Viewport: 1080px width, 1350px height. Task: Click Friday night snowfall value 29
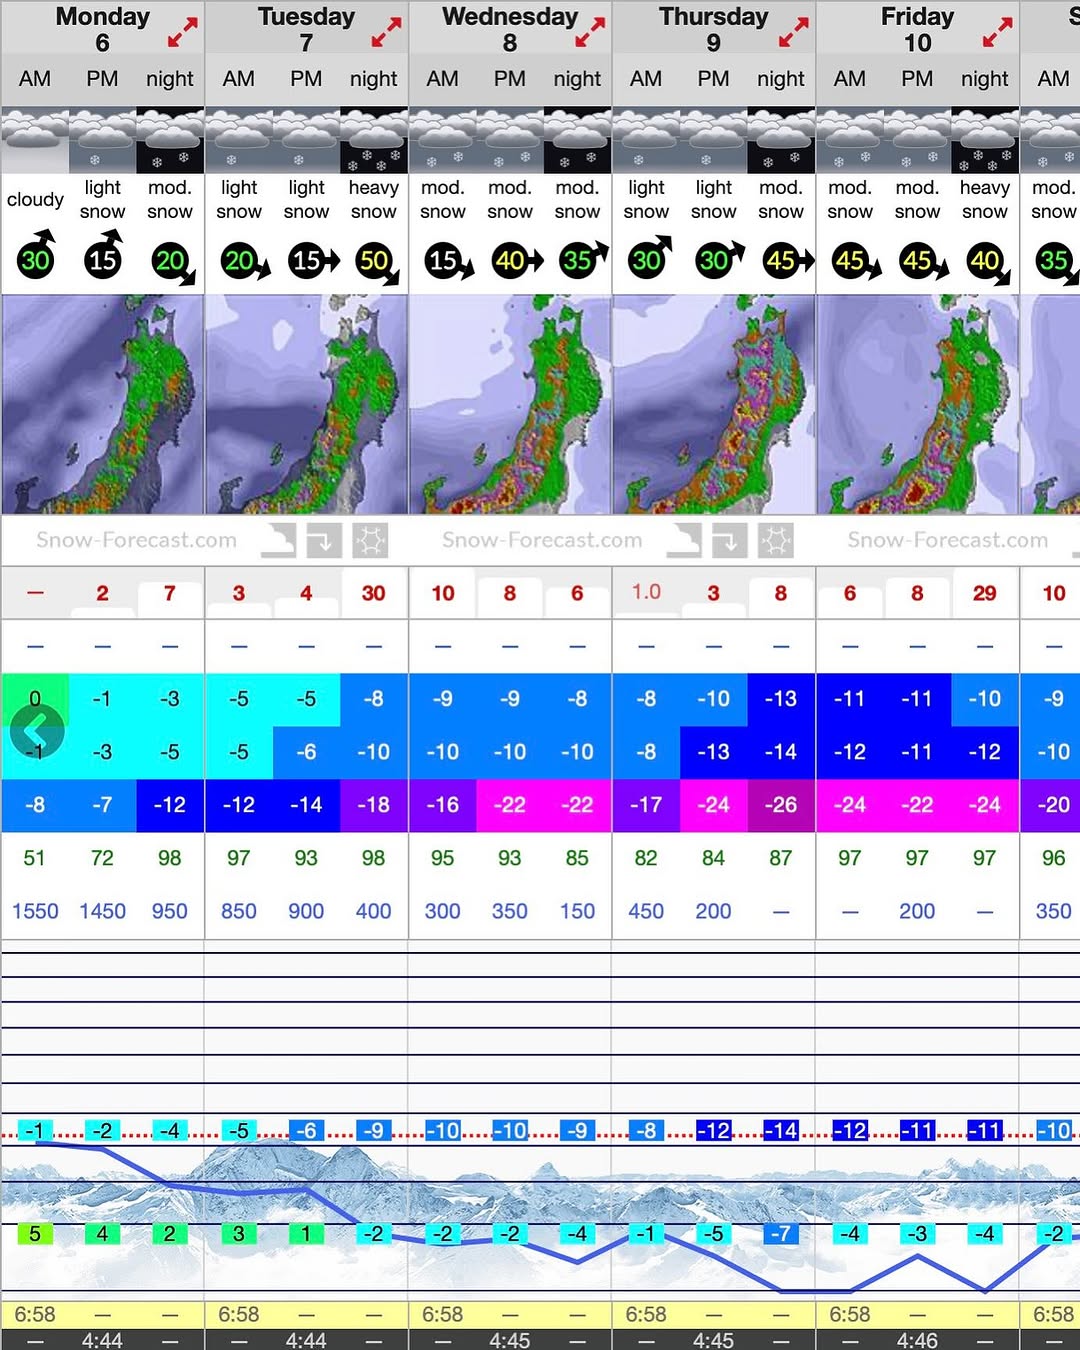tap(985, 593)
